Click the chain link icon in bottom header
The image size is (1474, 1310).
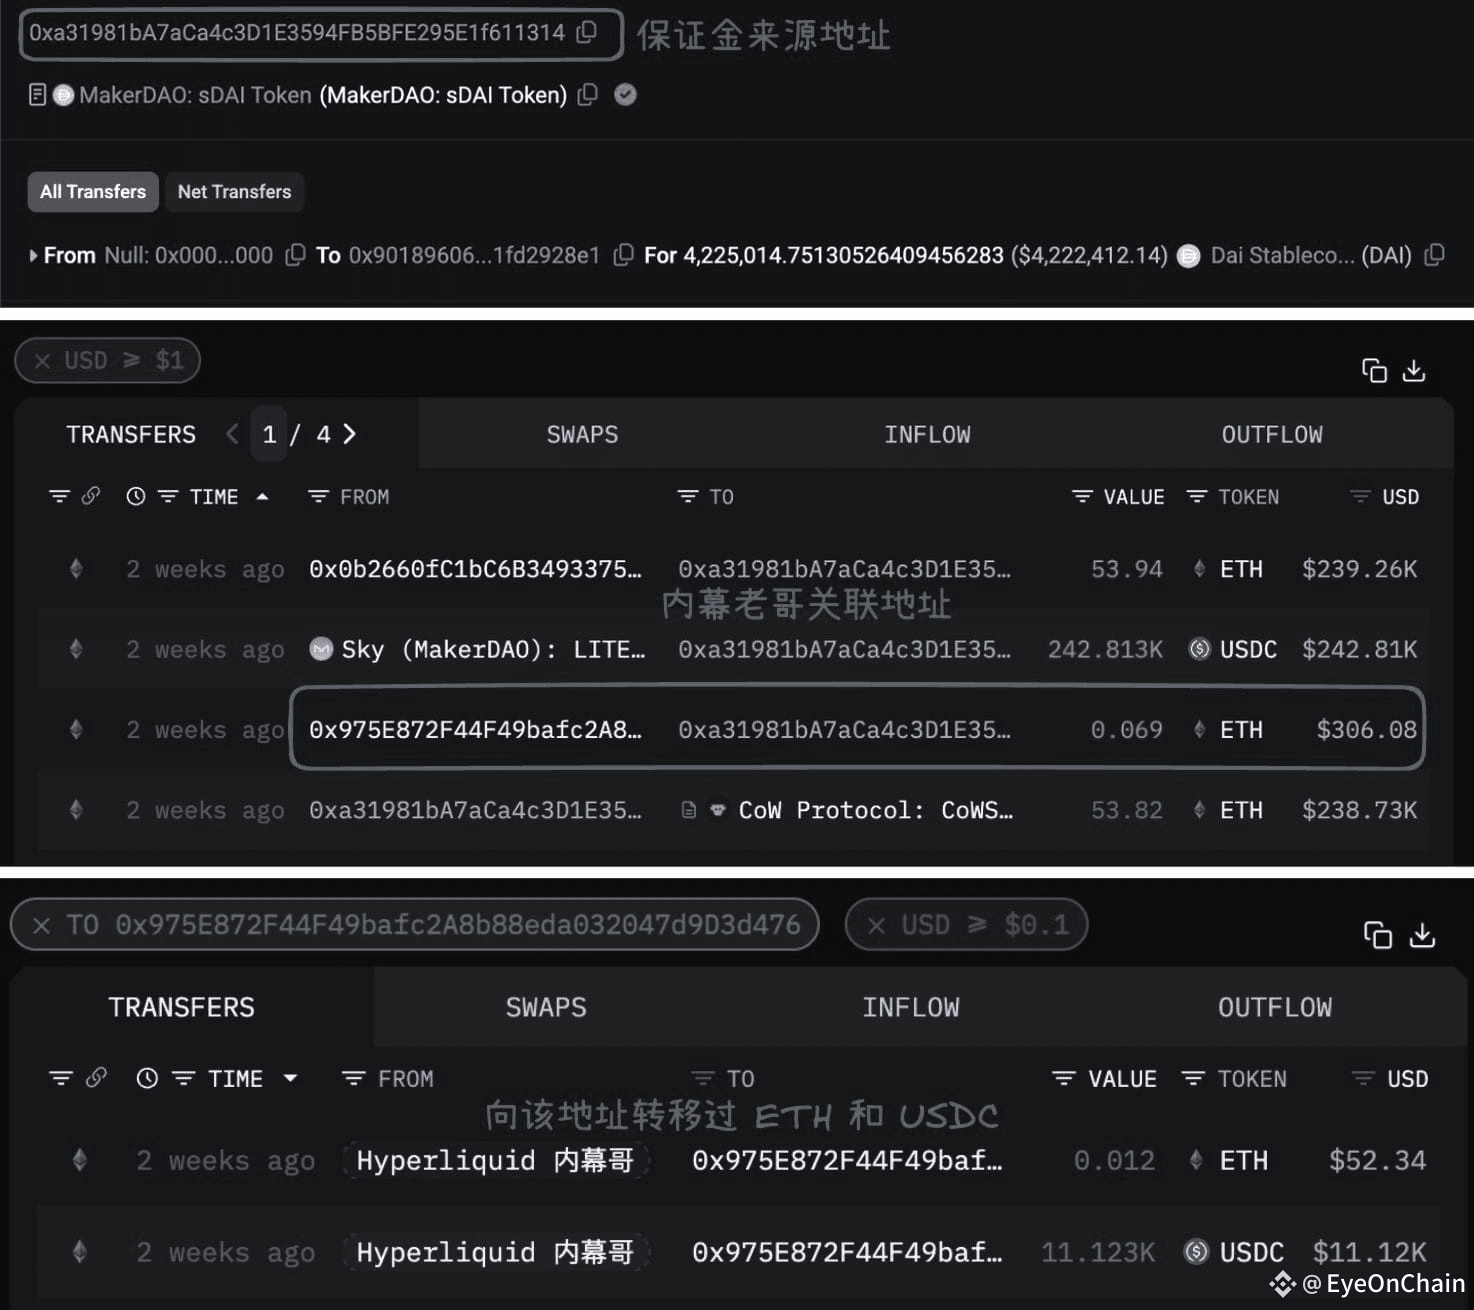(x=96, y=1078)
